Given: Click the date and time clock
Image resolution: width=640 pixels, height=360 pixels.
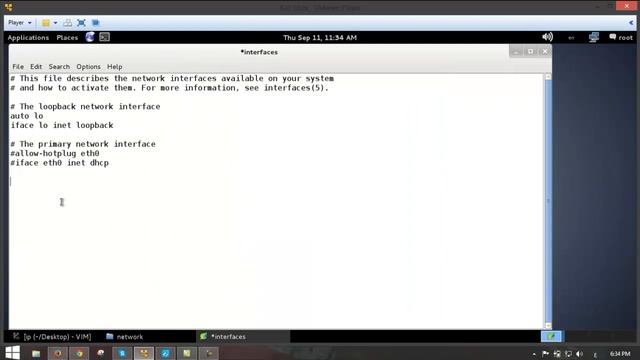Looking at the screenshot, I should coord(320,38).
